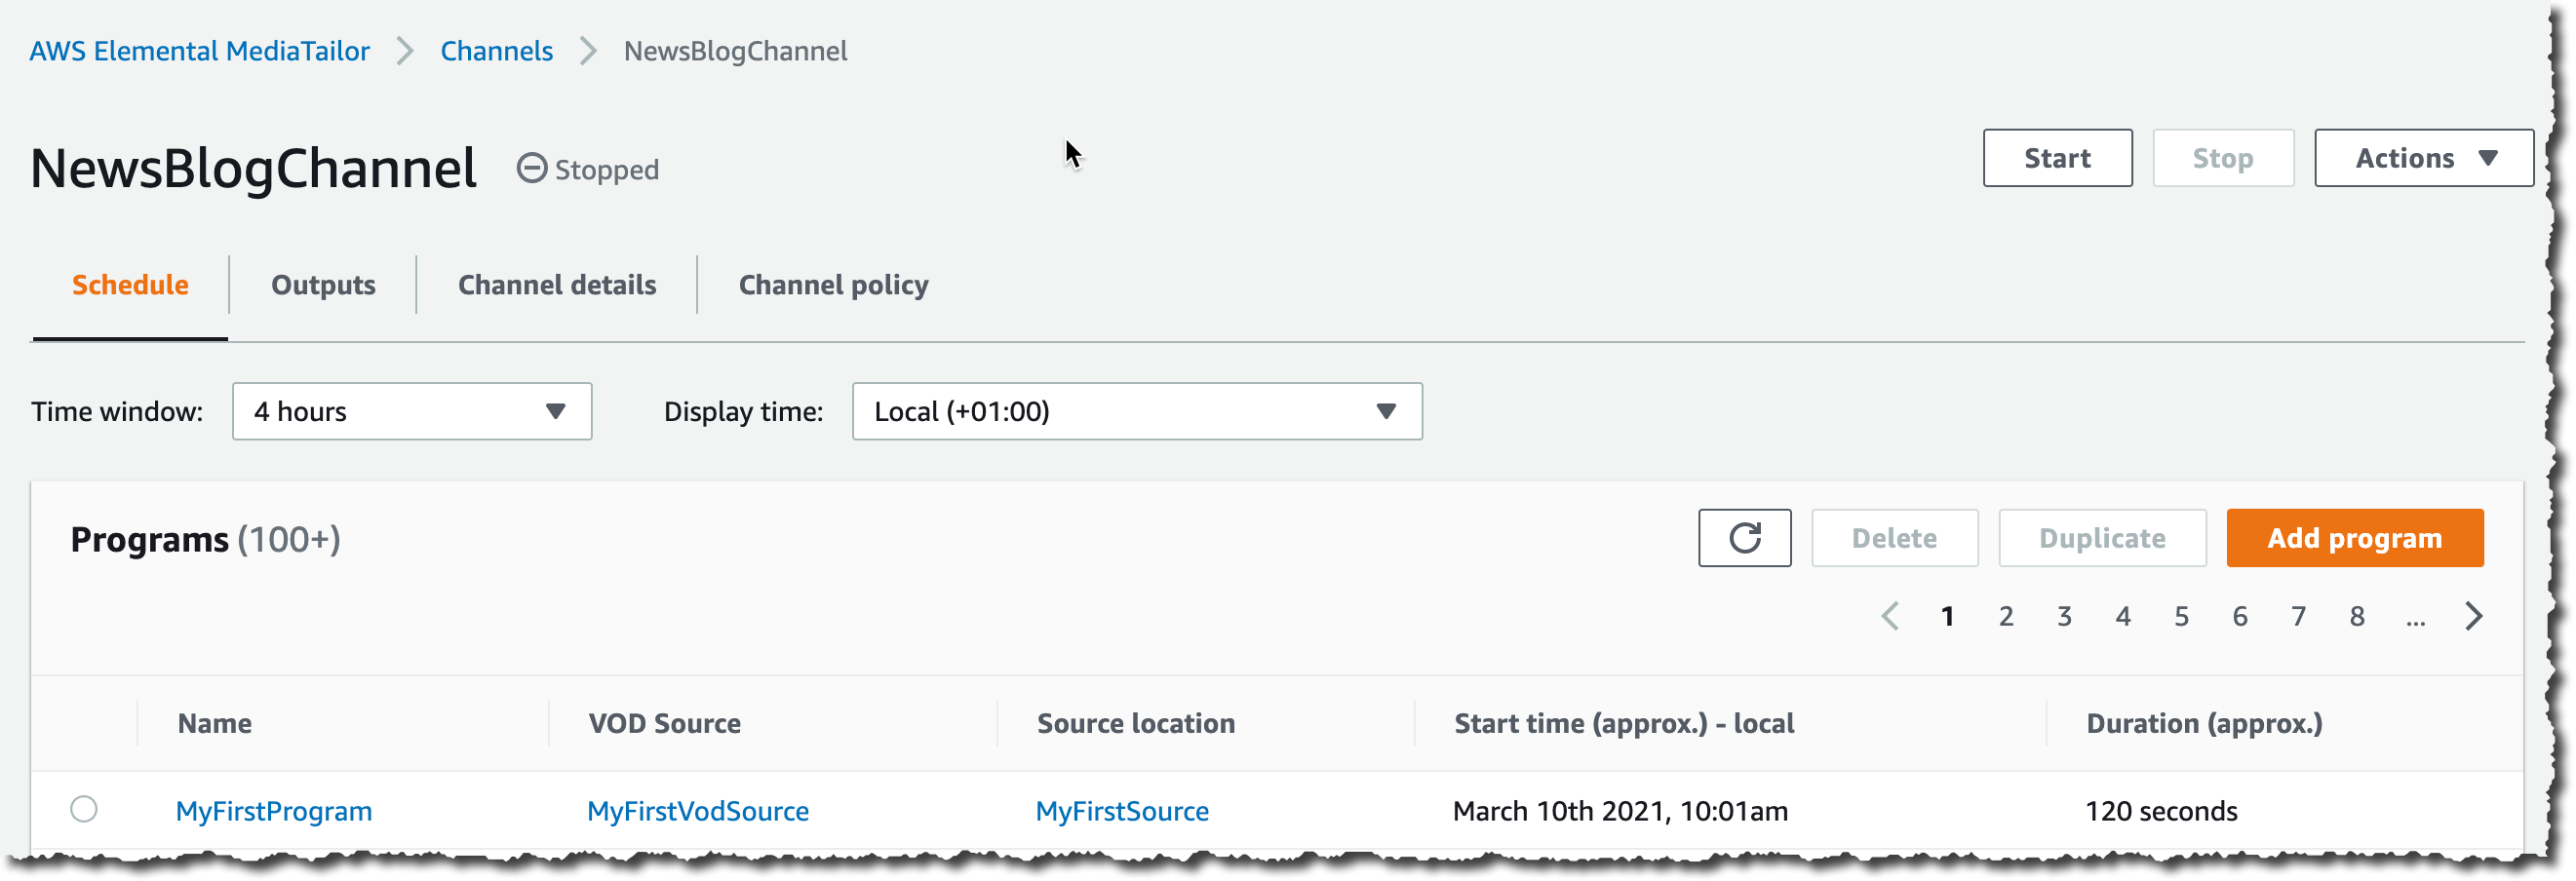The image size is (2576, 881).
Task: Click the March 10th 2021, 10:01am cell
Action: [x=1620, y=811]
